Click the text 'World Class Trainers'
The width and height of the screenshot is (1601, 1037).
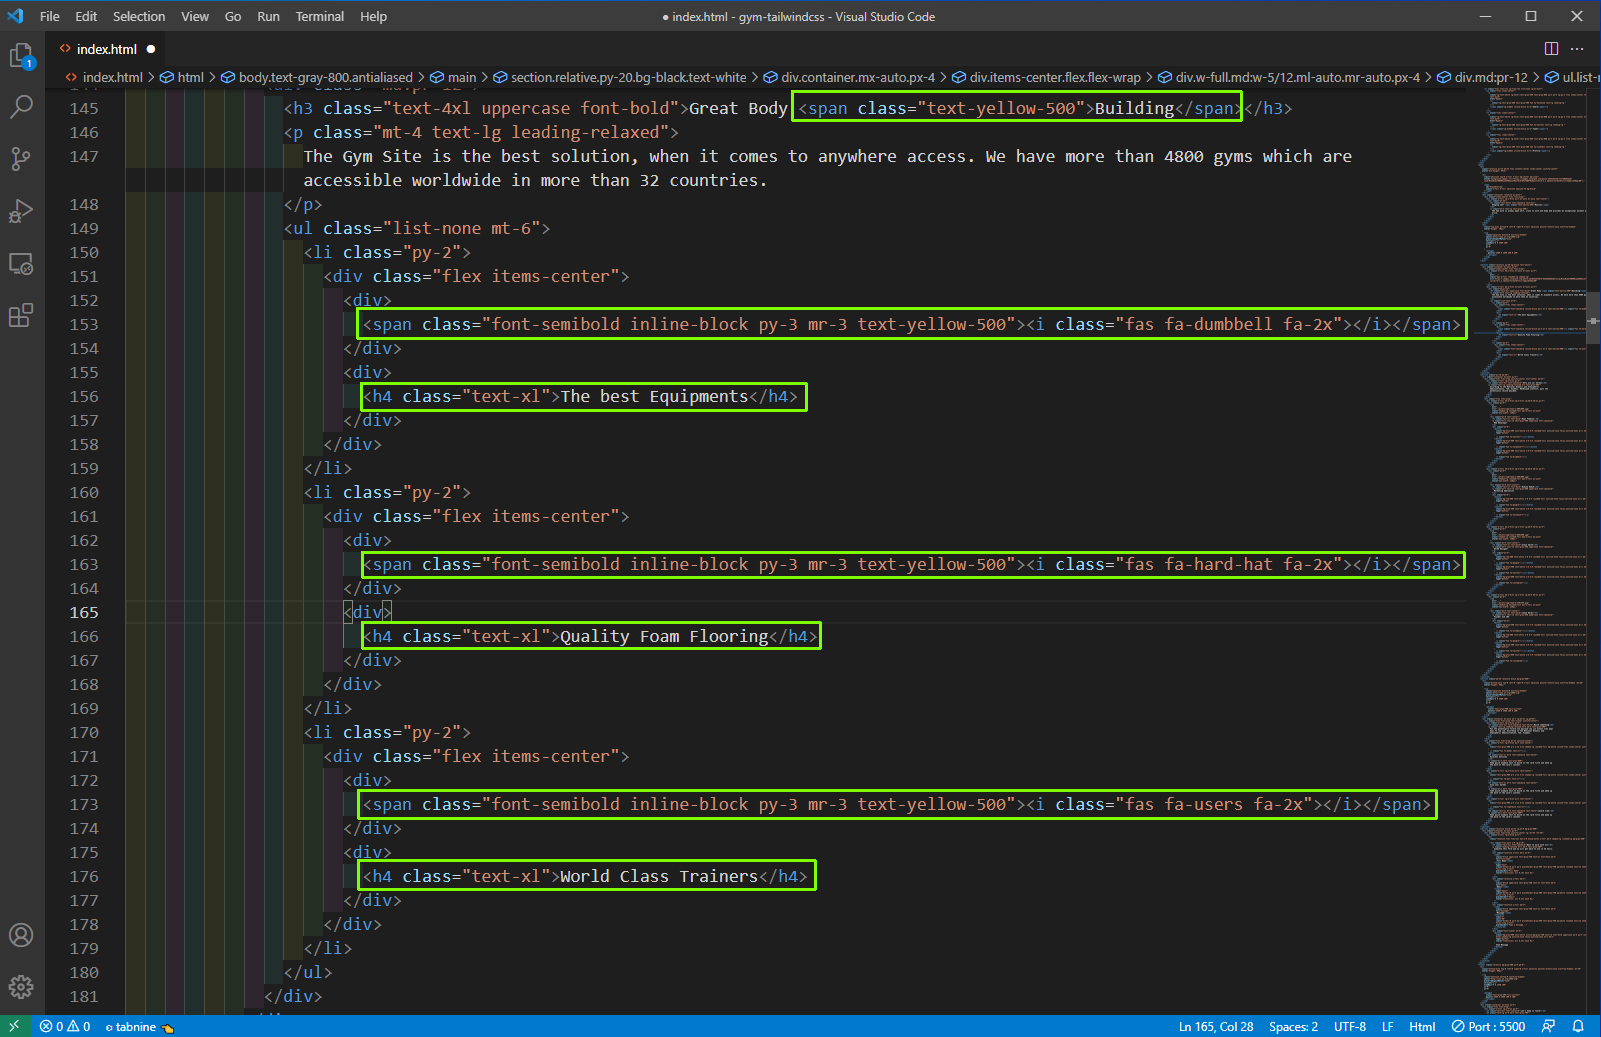click(x=659, y=876)
